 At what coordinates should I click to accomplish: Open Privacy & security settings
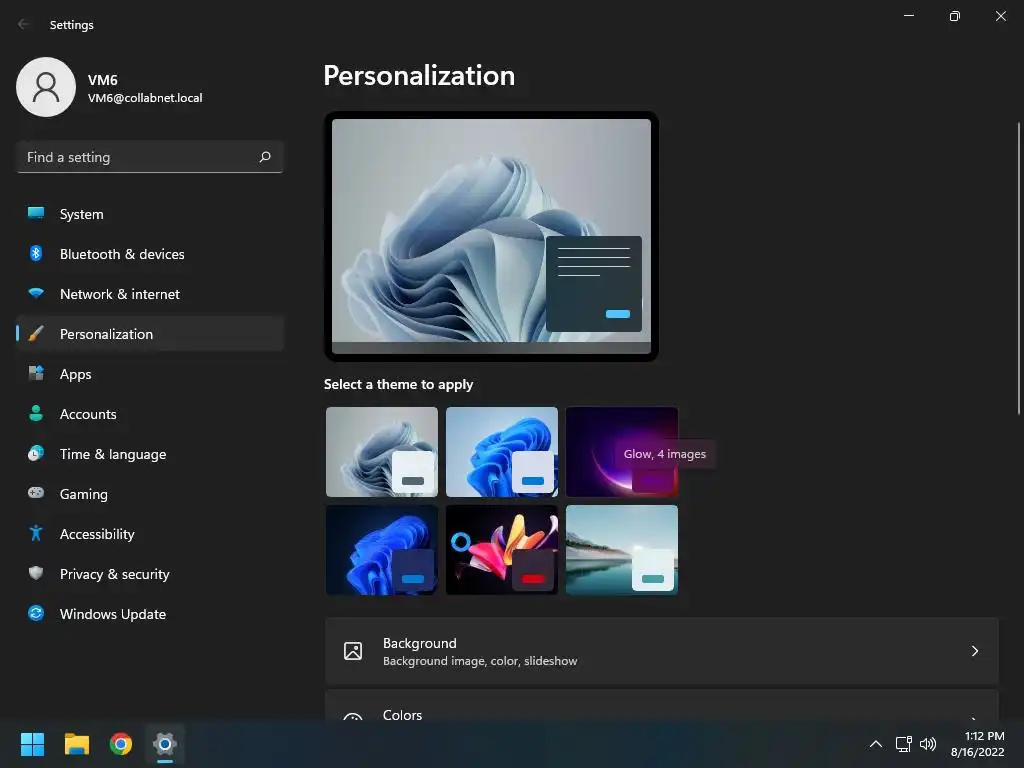(x=150, y=573)
